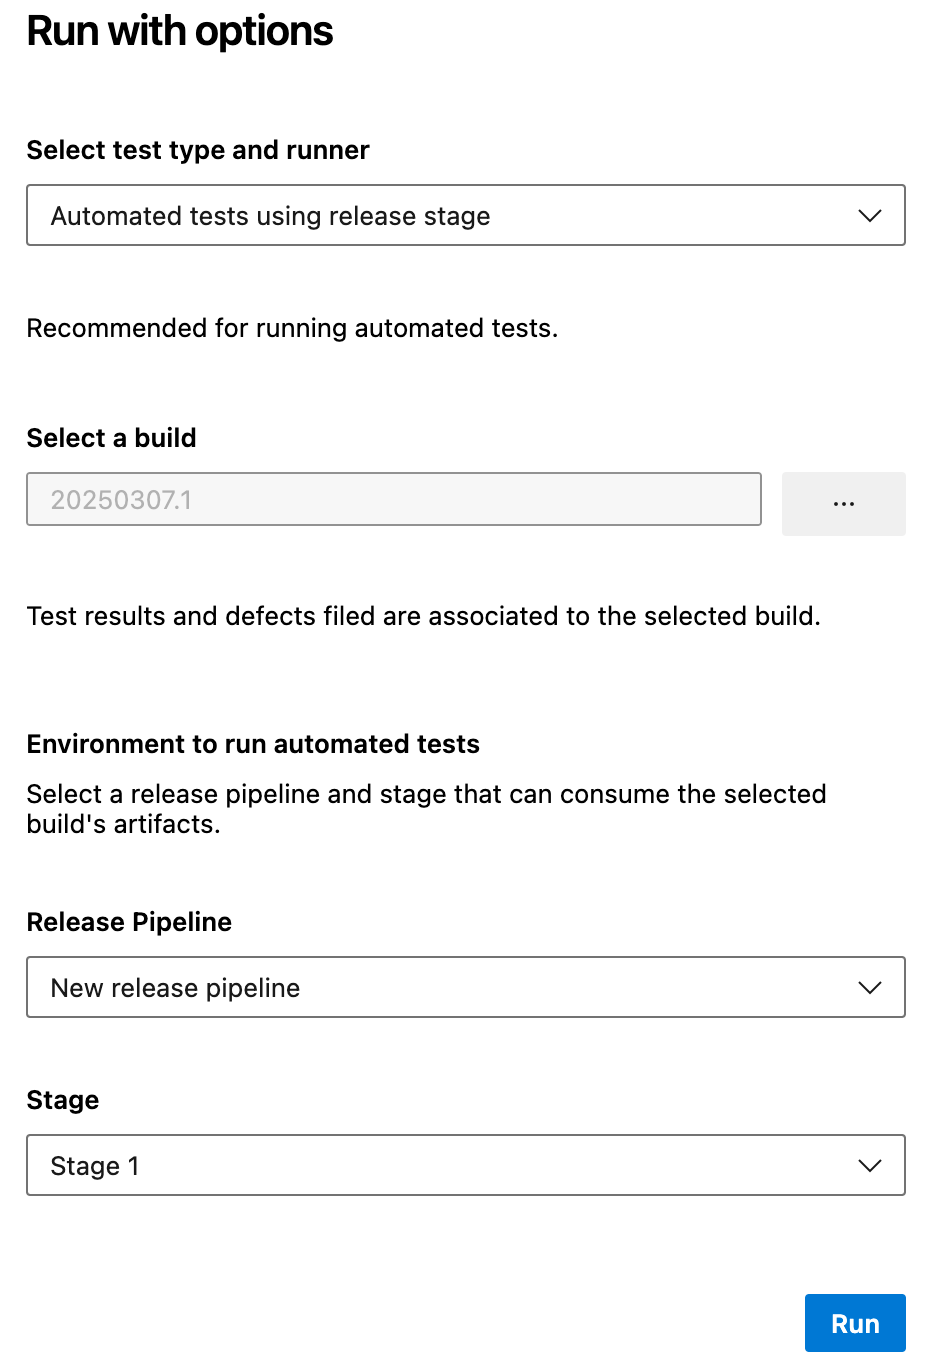Click the "Run with options" heading
928x1370 pixels.
(x=179, y=31)
